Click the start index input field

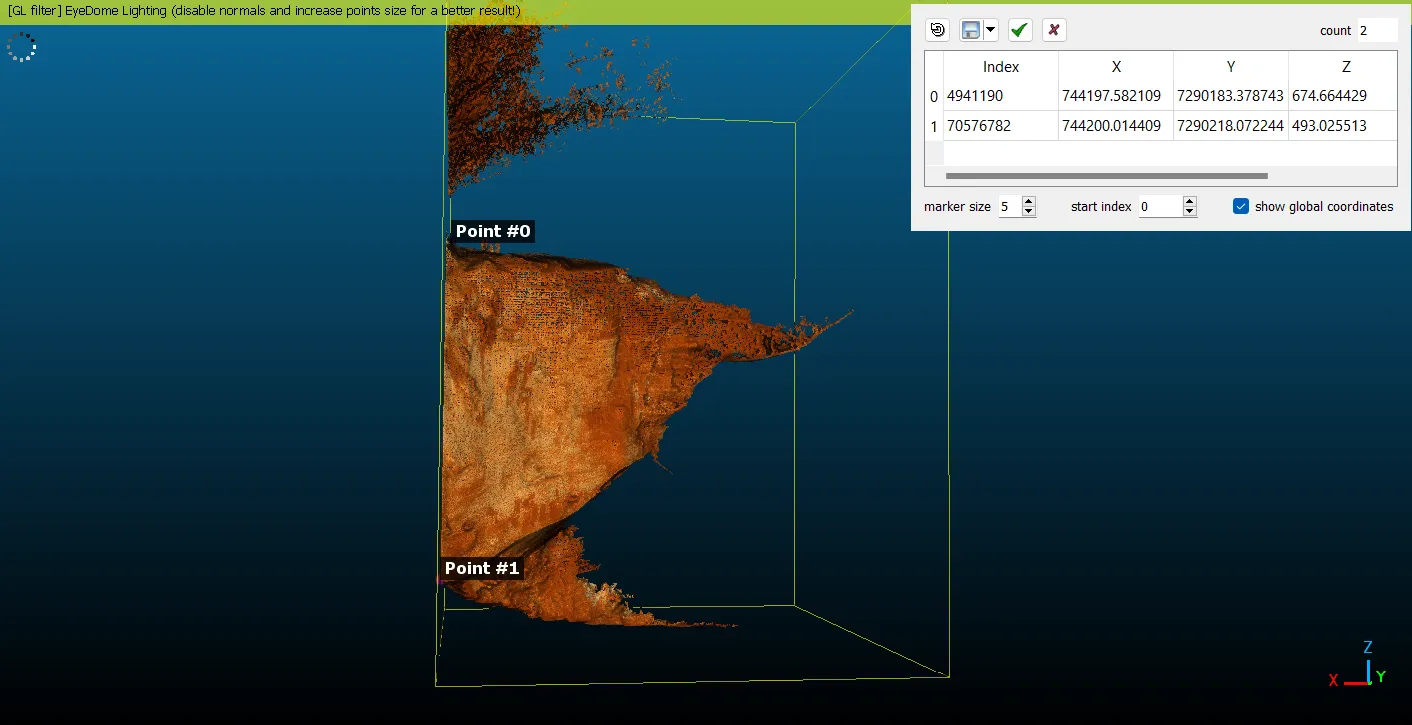1158,207
